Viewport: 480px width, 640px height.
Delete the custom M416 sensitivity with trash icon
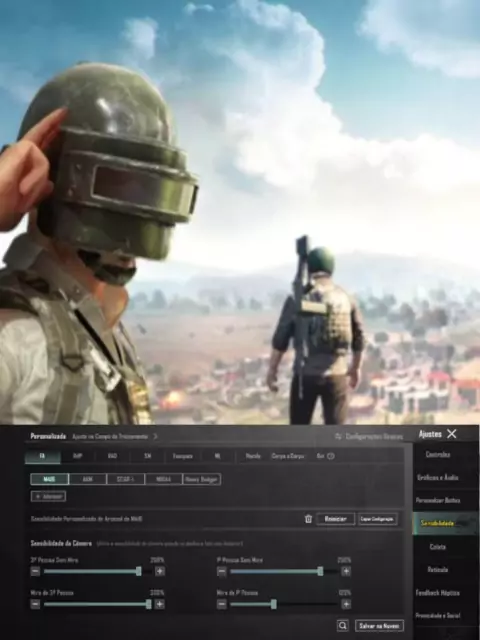(x=309, y=519)
